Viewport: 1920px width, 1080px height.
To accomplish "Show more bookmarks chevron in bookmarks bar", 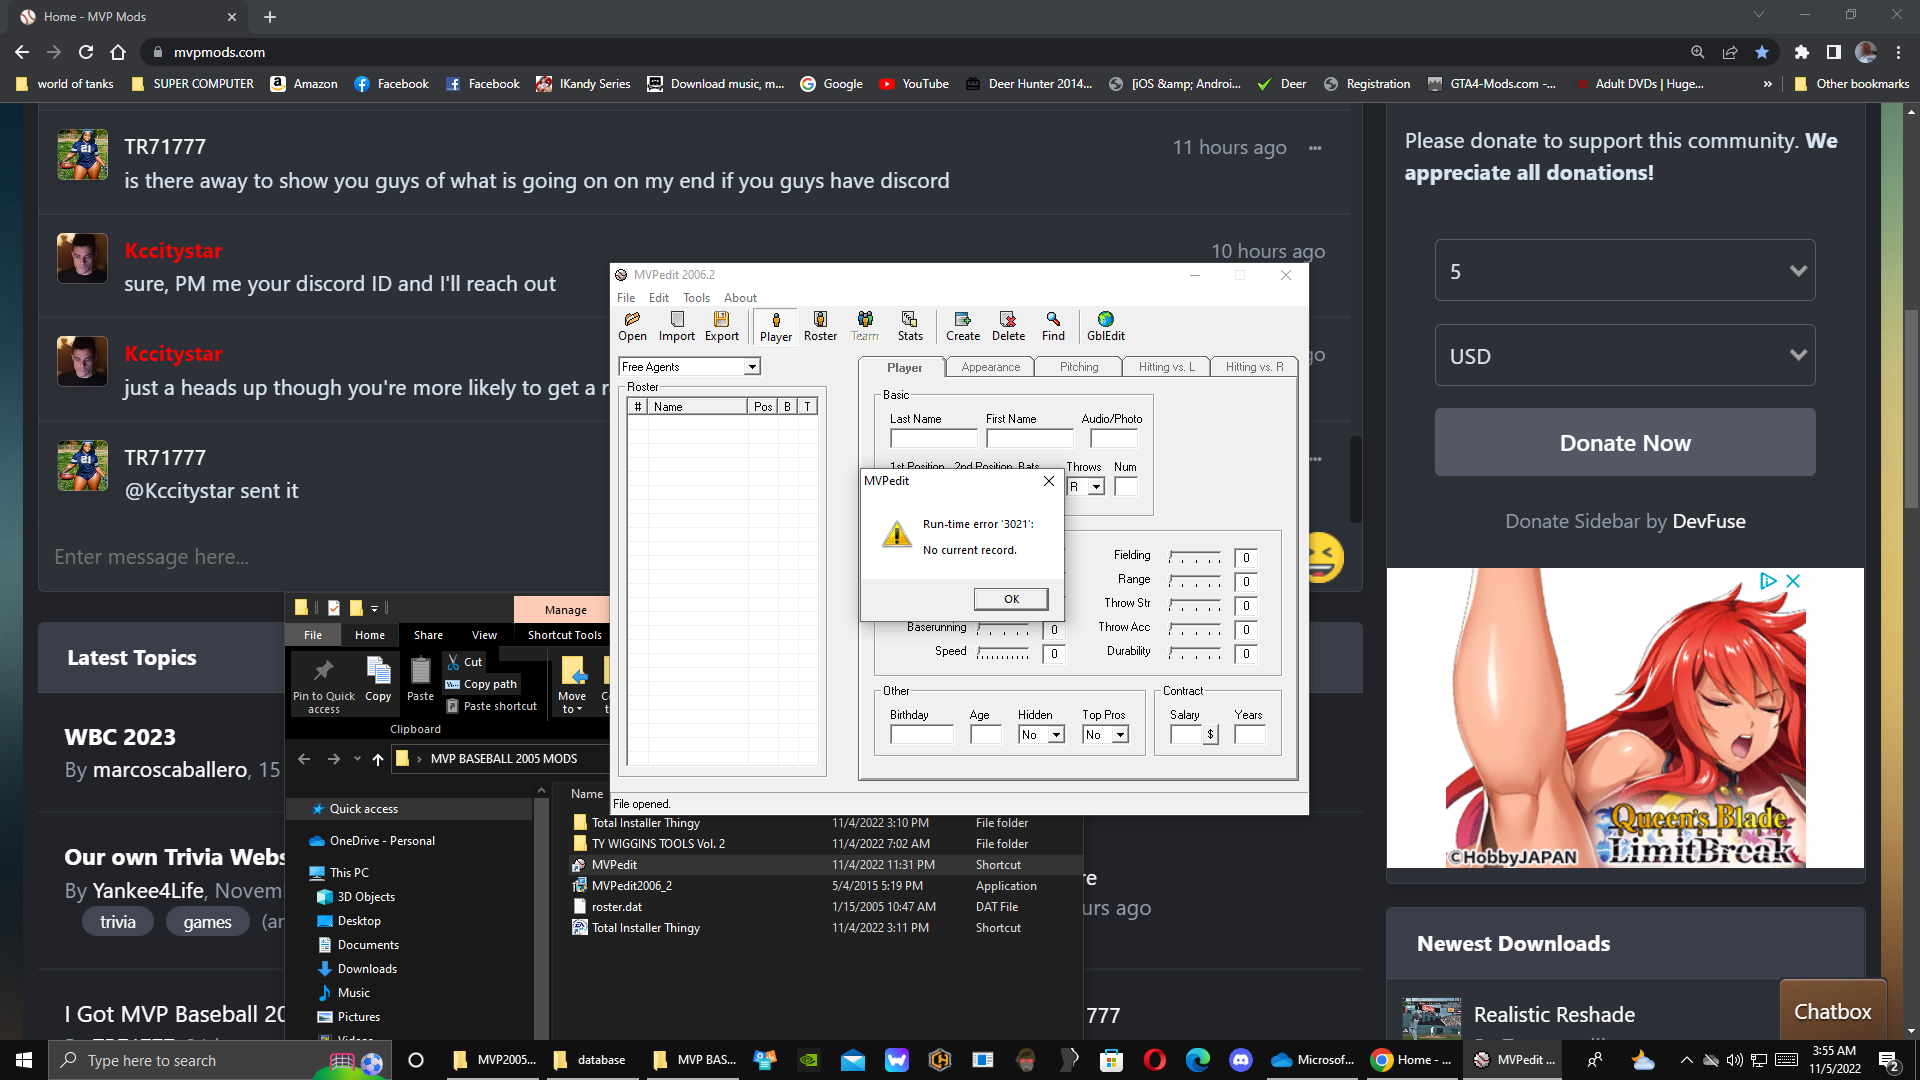I will coord(1767,84).
